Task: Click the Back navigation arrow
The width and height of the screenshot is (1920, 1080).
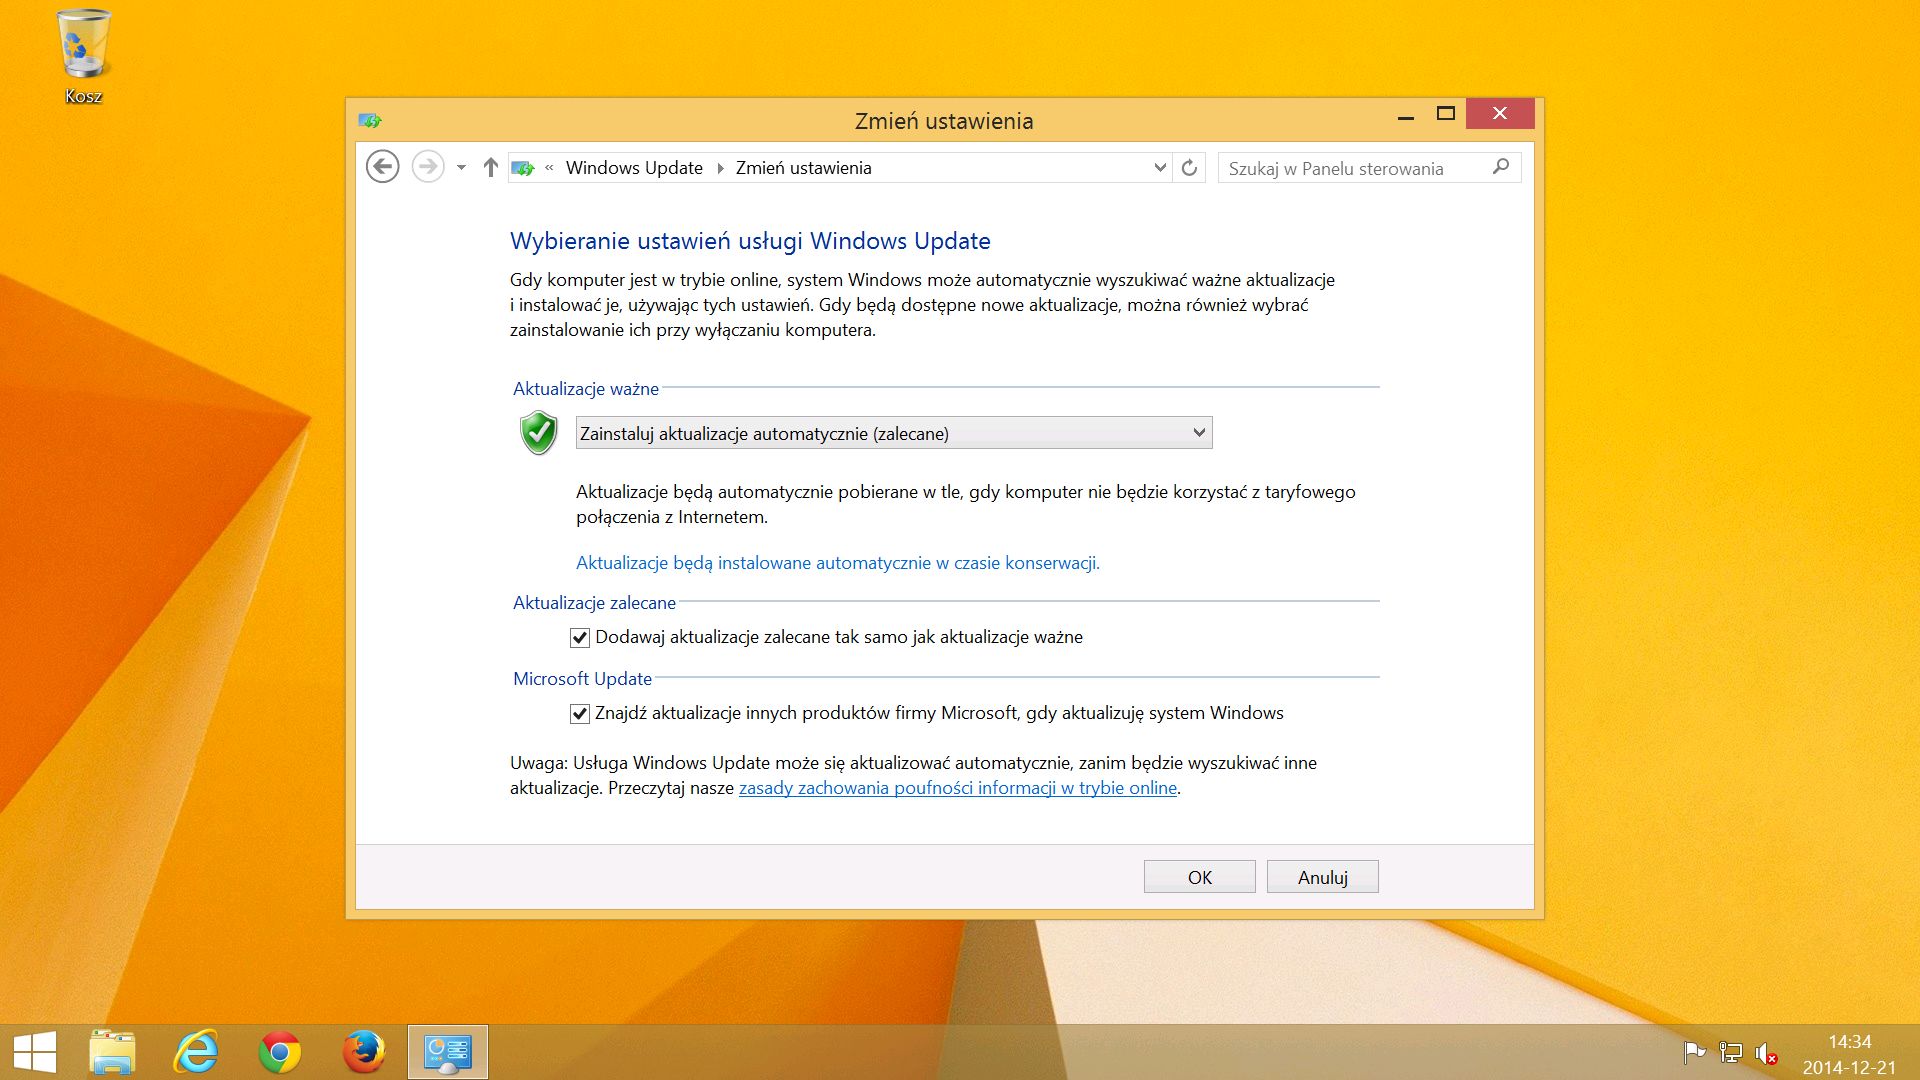Action: click(382, 167)
